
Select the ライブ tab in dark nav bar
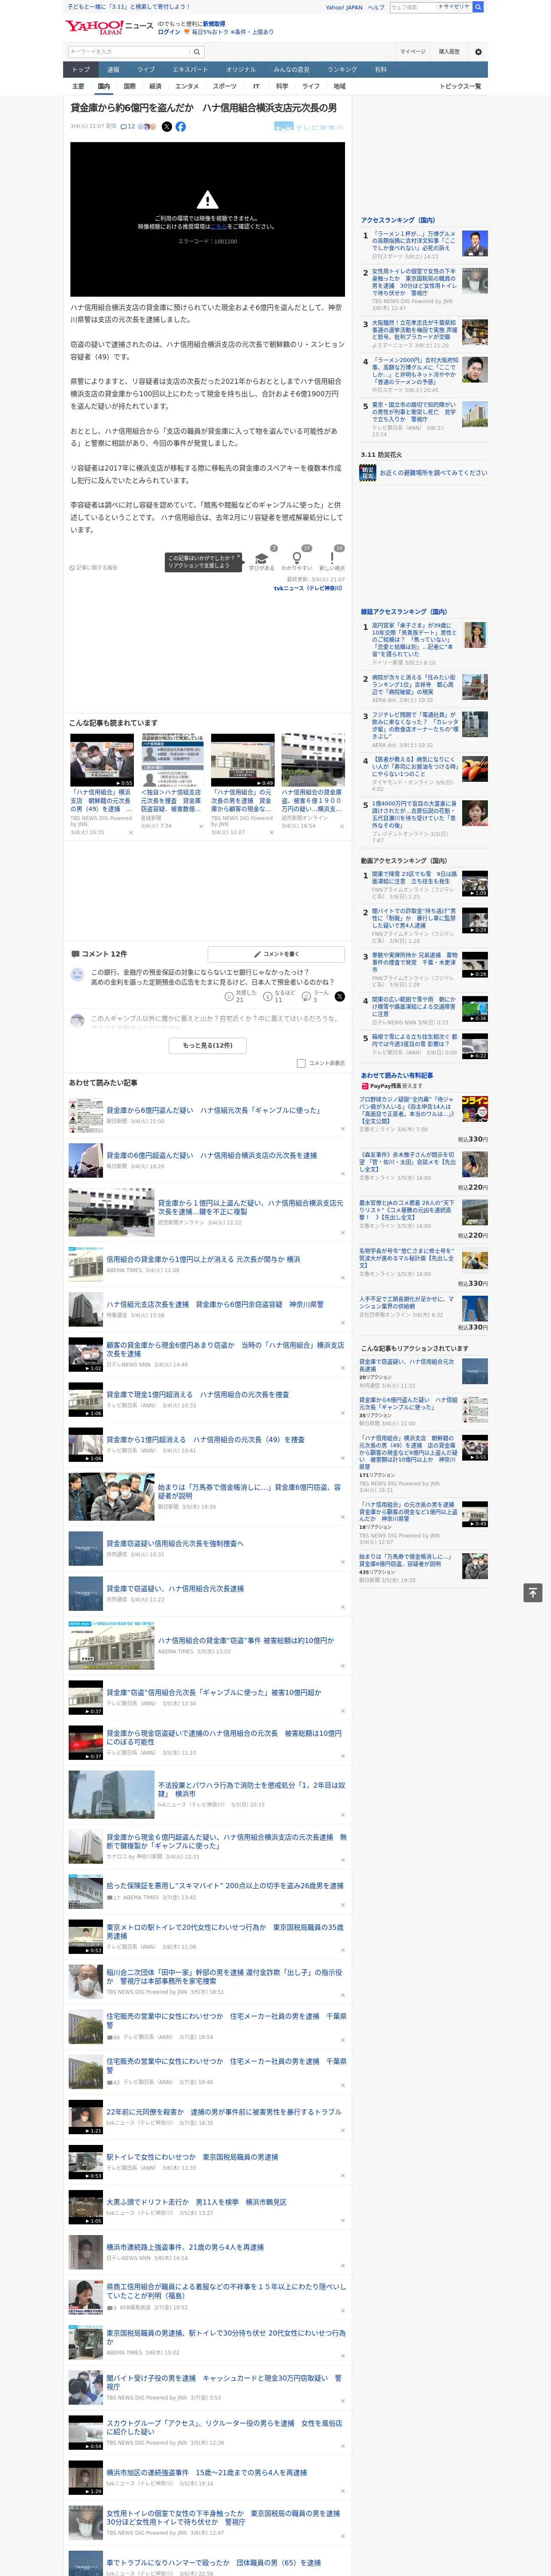(x=146, y=69)
